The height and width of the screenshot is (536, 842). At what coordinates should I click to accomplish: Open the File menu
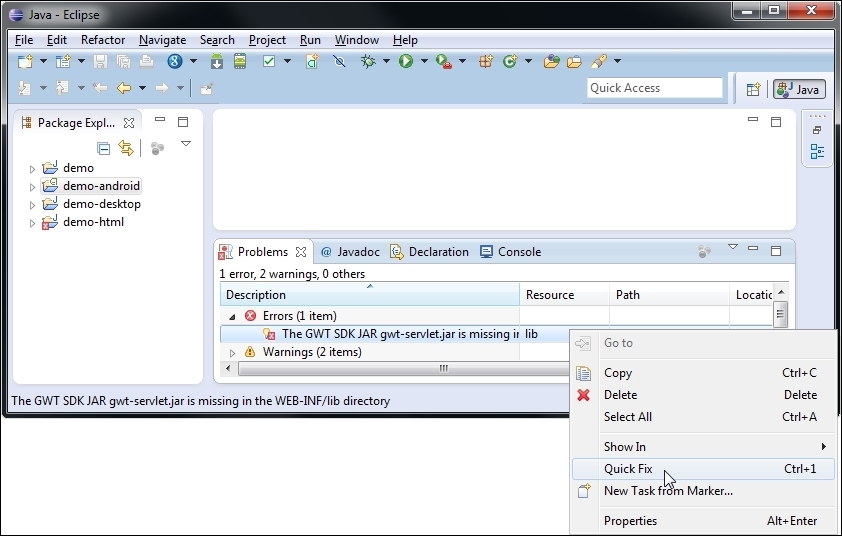[24, 40]
